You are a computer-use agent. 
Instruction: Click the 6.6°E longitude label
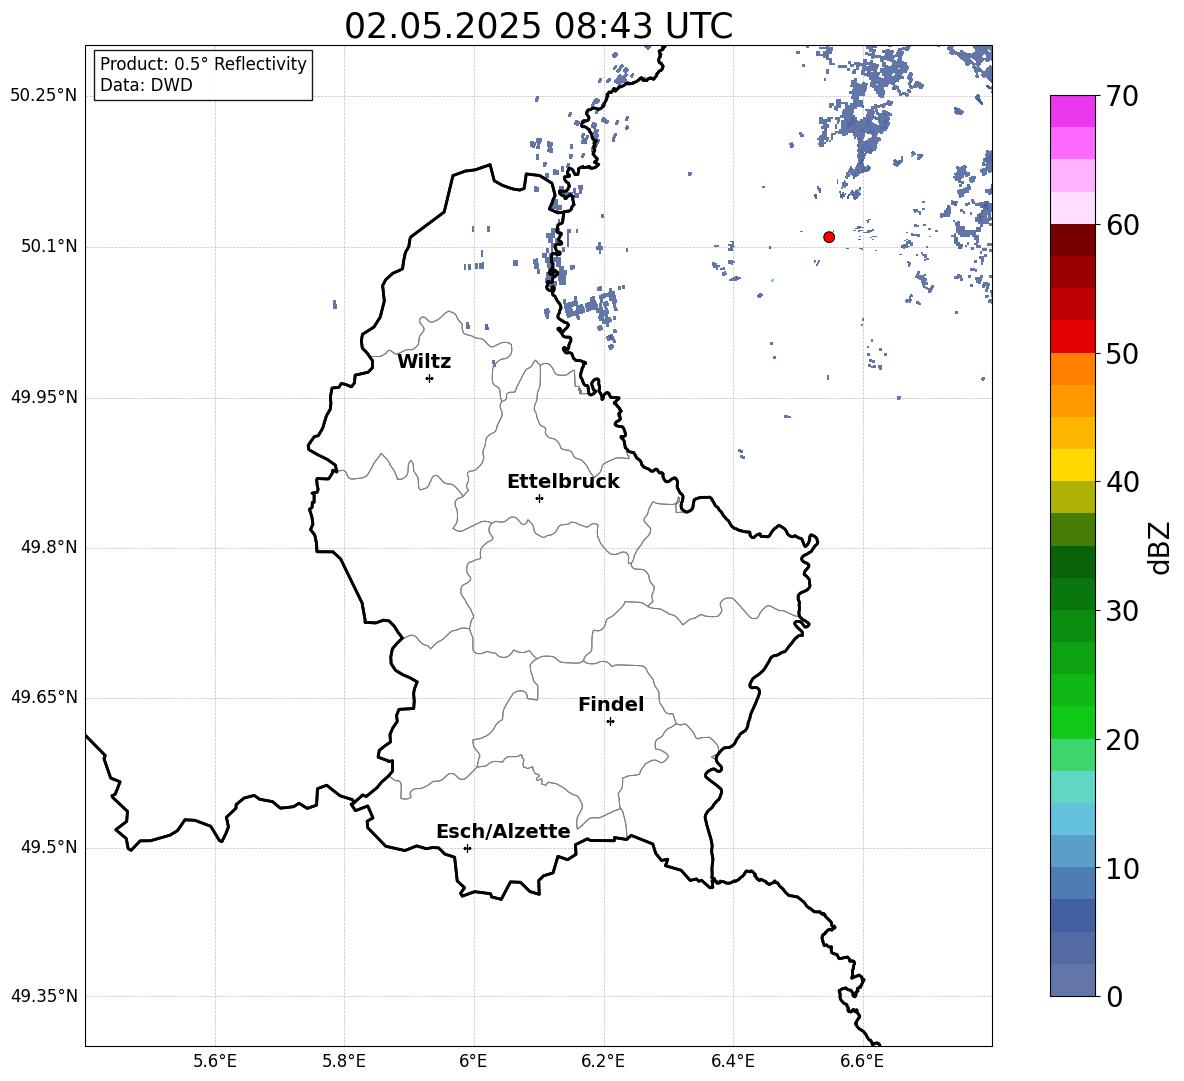pyautogui.click(x=862, y=1061)
